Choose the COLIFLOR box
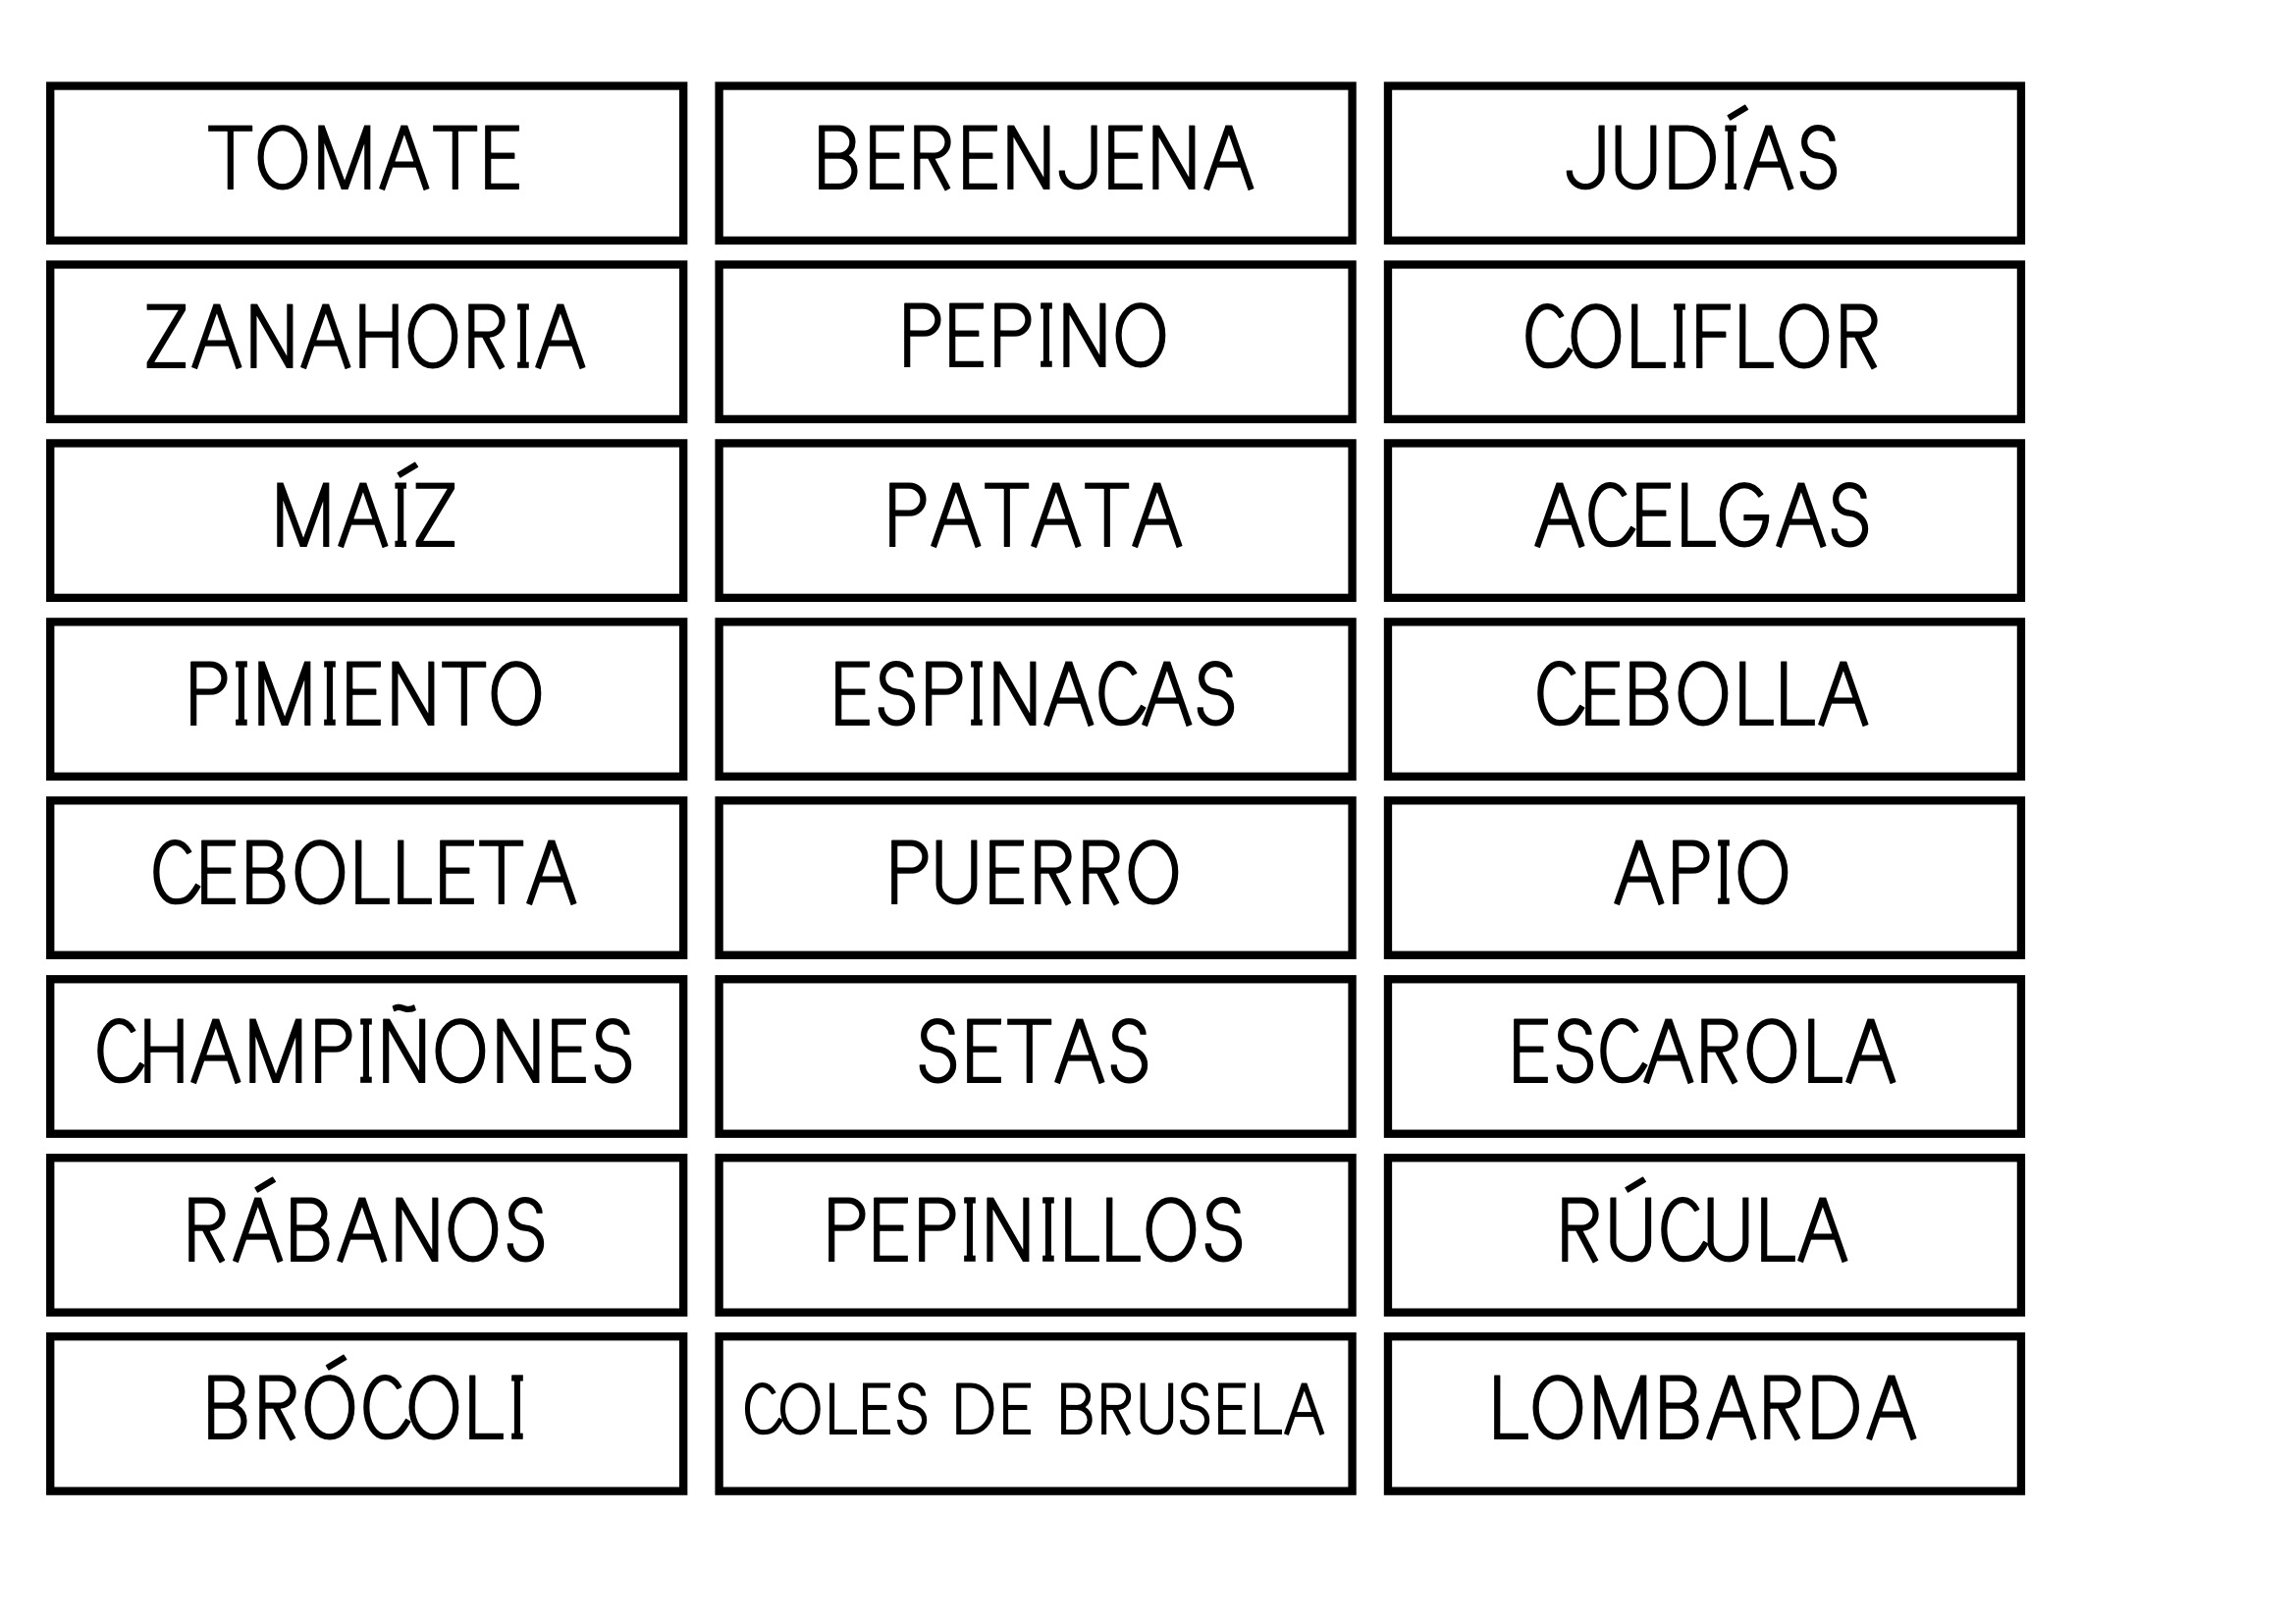 [x=1704, y=341]
